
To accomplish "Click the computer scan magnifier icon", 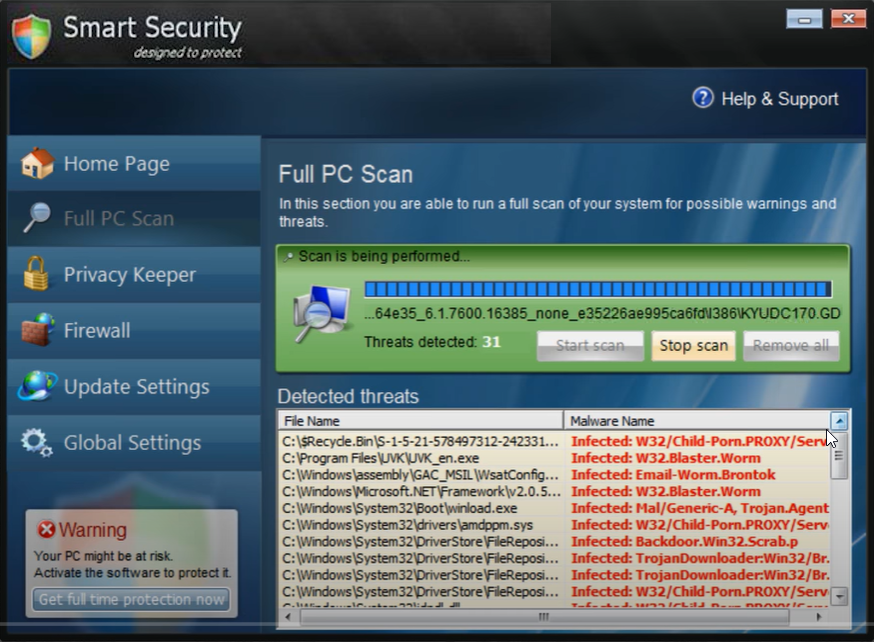I will click(321, 313).
